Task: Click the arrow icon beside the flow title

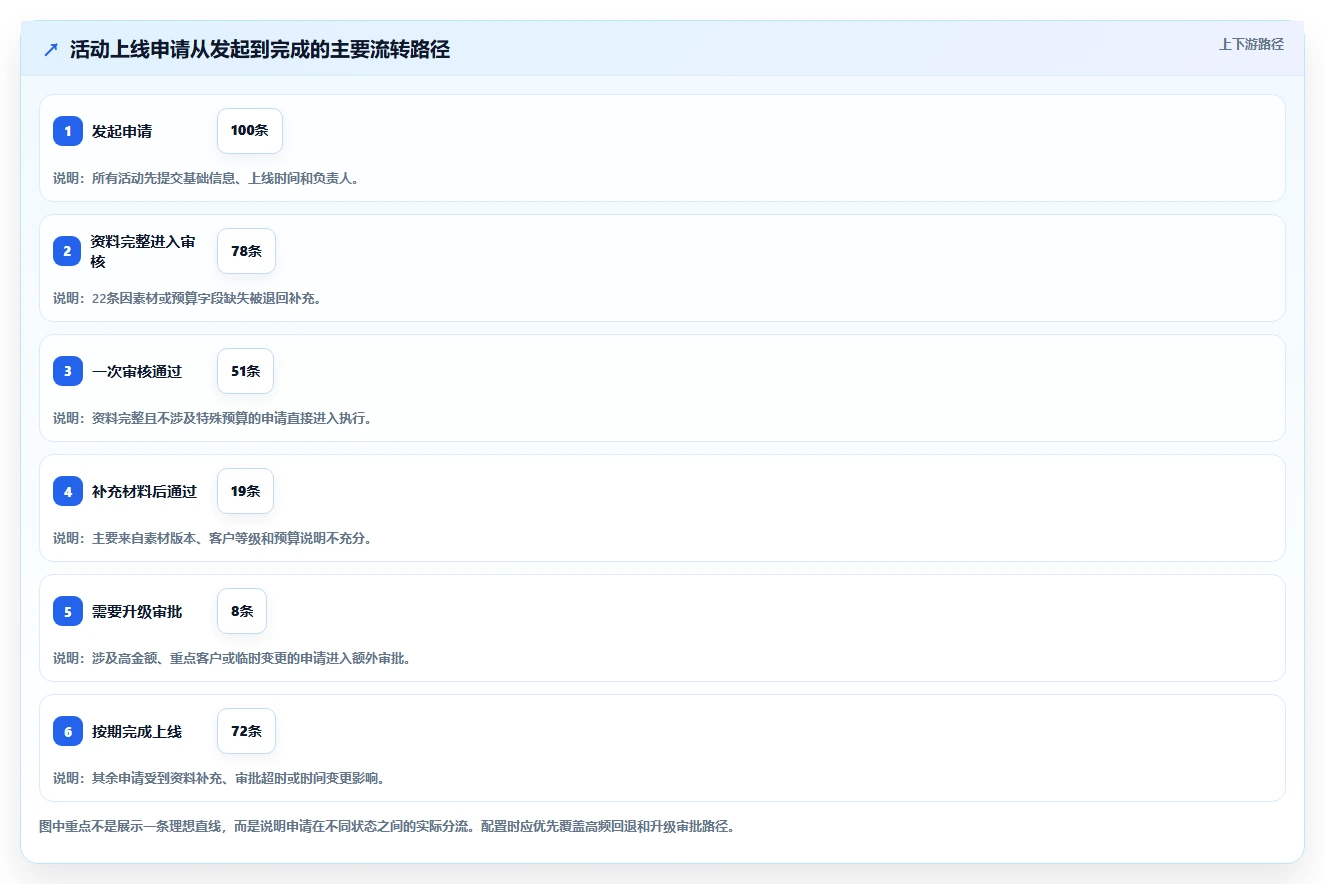Action: coord(51,50)
